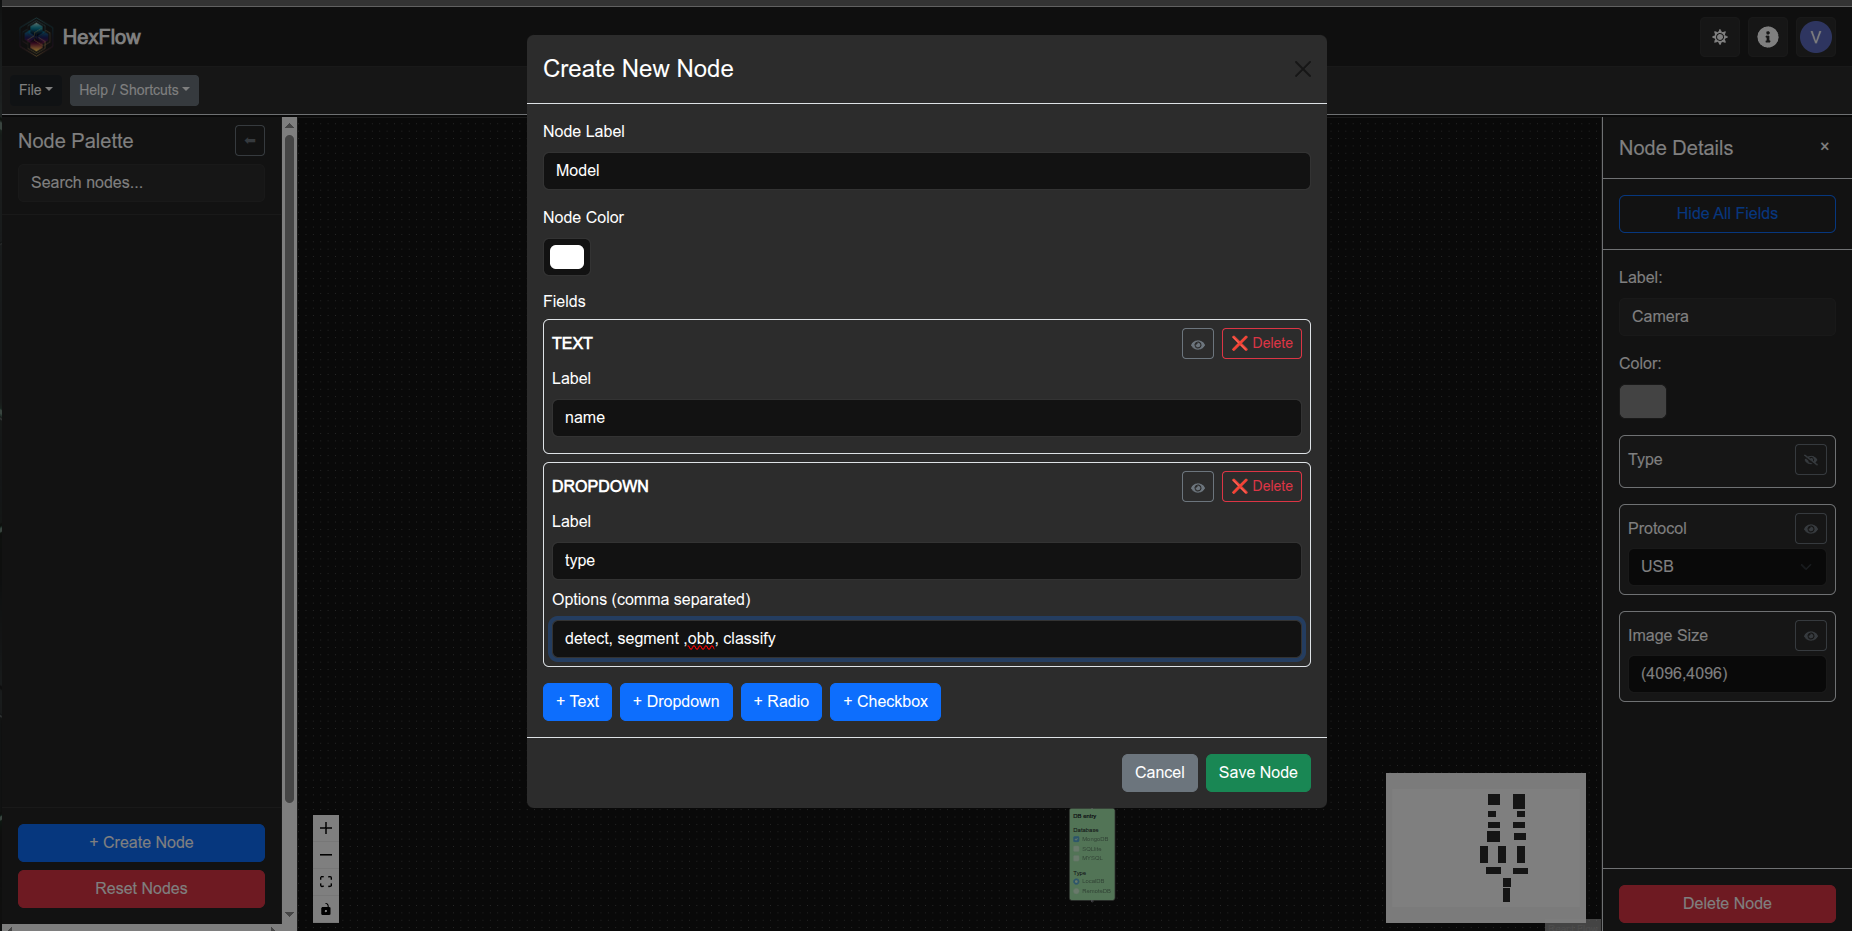Zoom in using the canvas plus icon
Screen dimensions: 1852x931
pyautogui.click(x=325, y=828)
